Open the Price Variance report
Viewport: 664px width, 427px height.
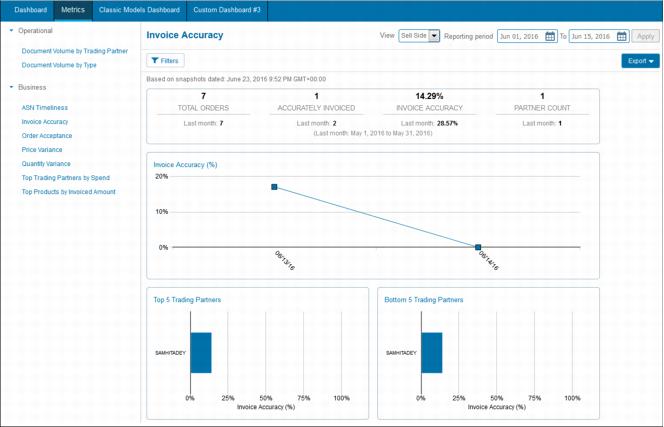42,150
